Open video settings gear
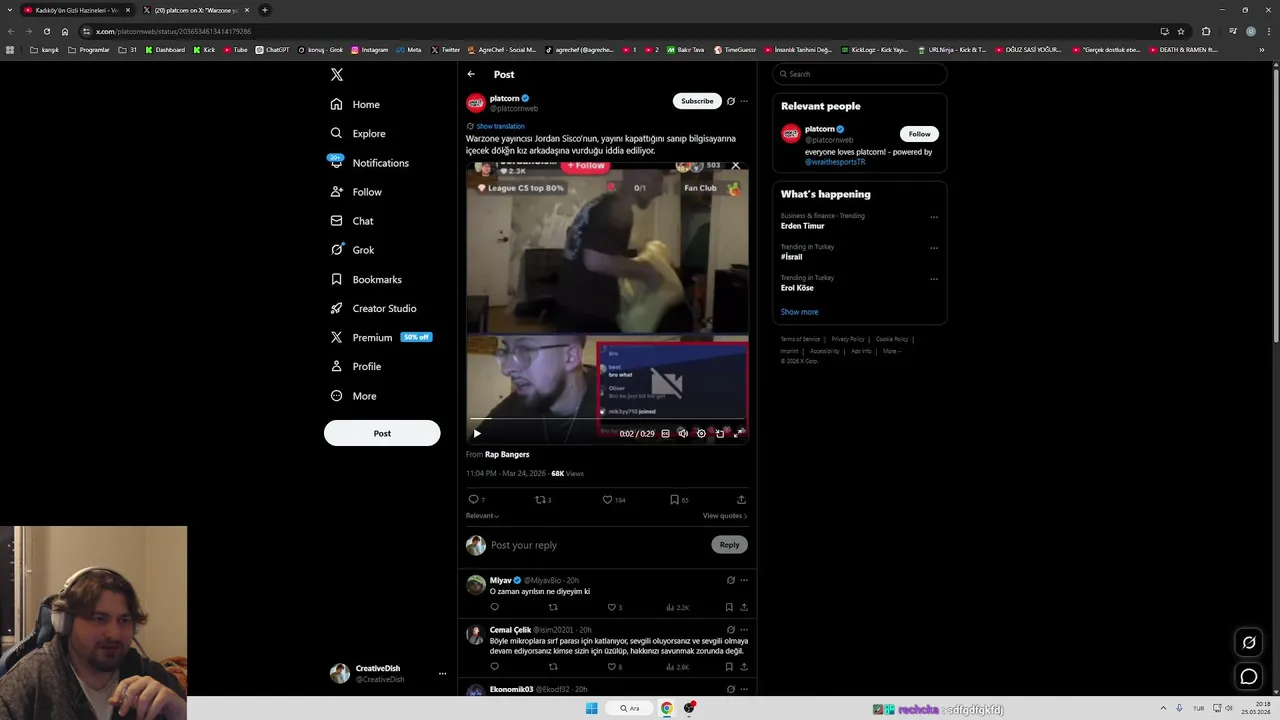Image resolution: width=1280 pixels, height=720 pixels. pos(701,433)
